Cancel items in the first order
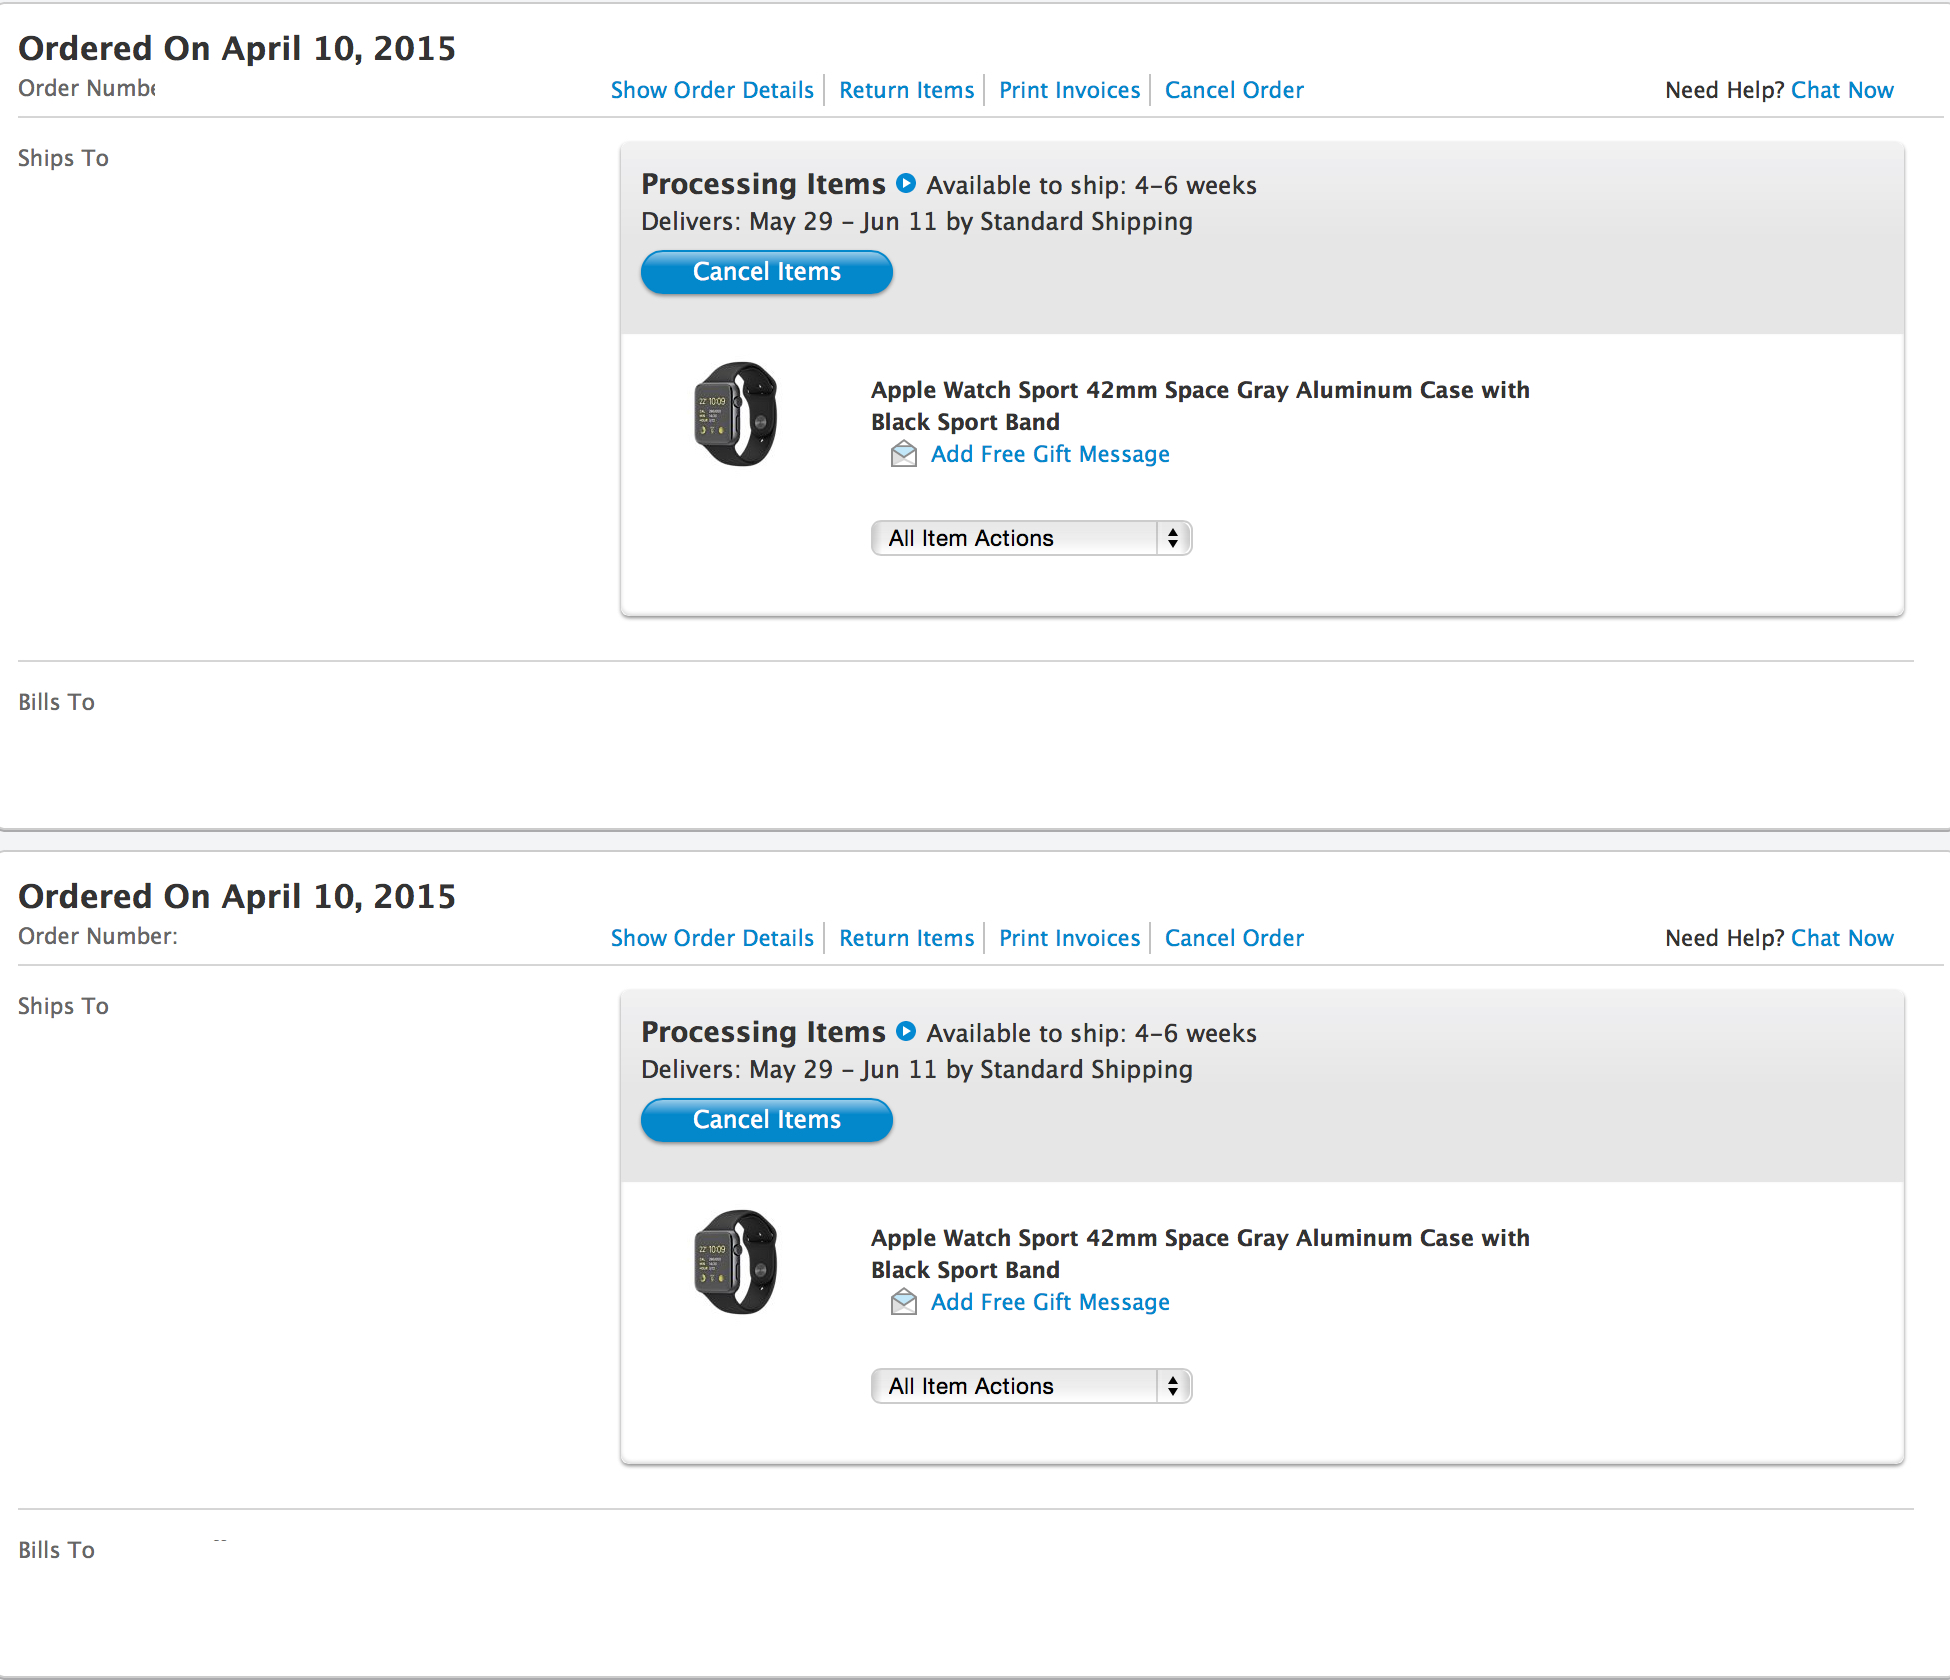The image size is (1950, 1680). [x=767, y=272]
